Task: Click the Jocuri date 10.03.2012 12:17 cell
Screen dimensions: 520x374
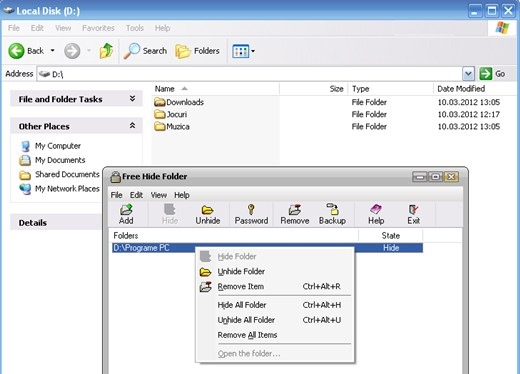Action: coord(468,115)
